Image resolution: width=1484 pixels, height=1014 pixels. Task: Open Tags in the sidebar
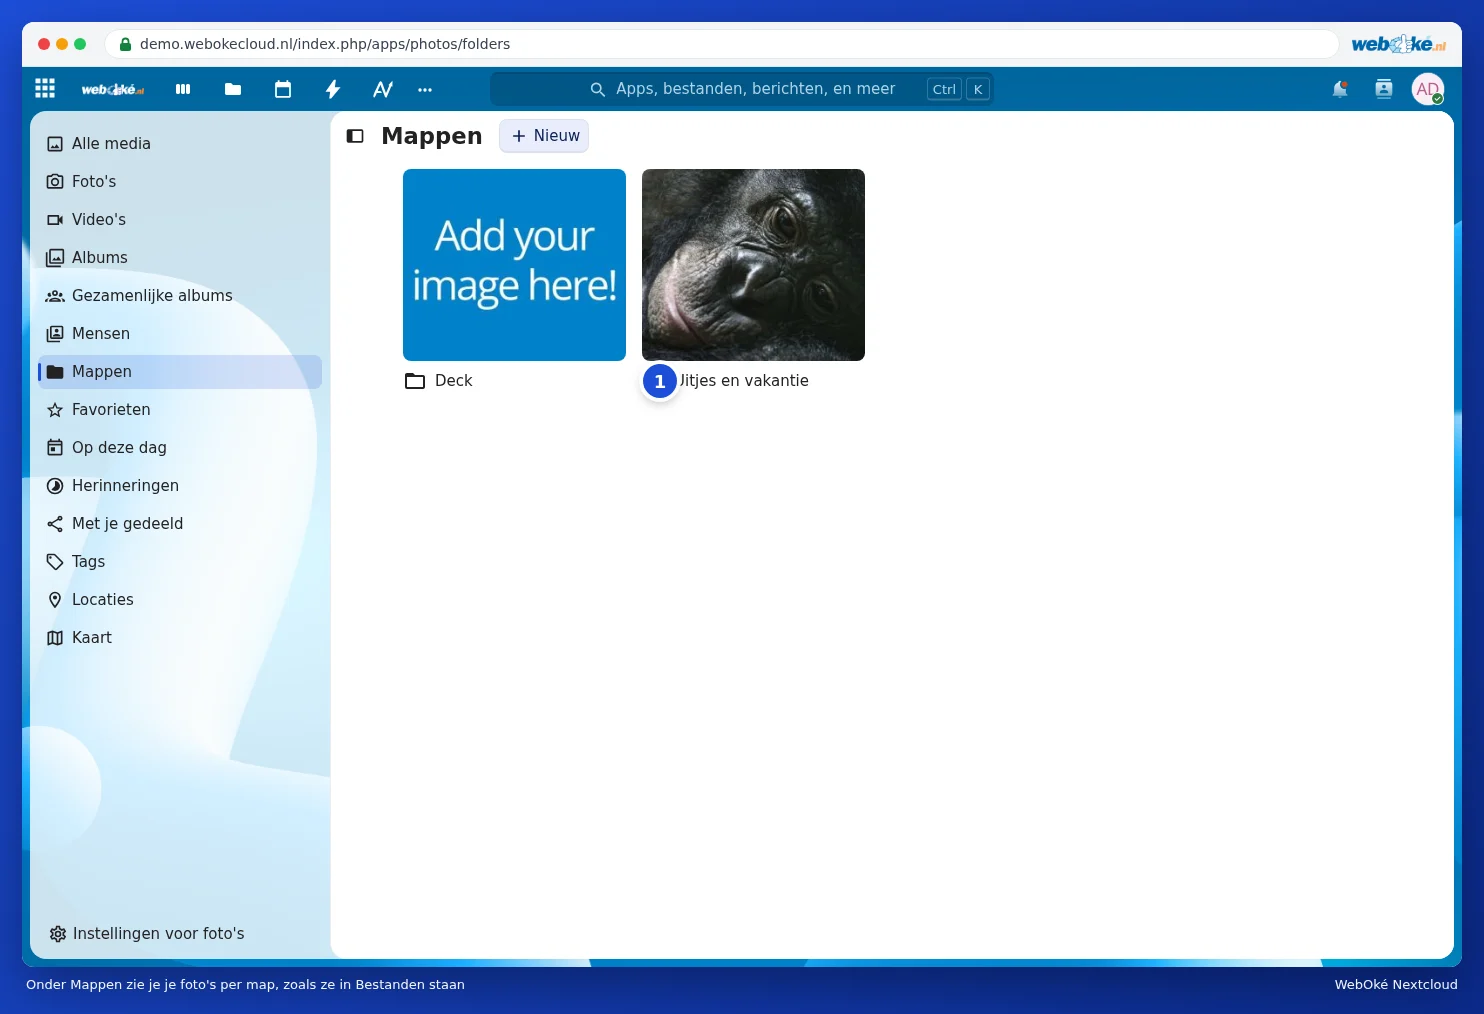pyautogui.click(x=180, y=562)
